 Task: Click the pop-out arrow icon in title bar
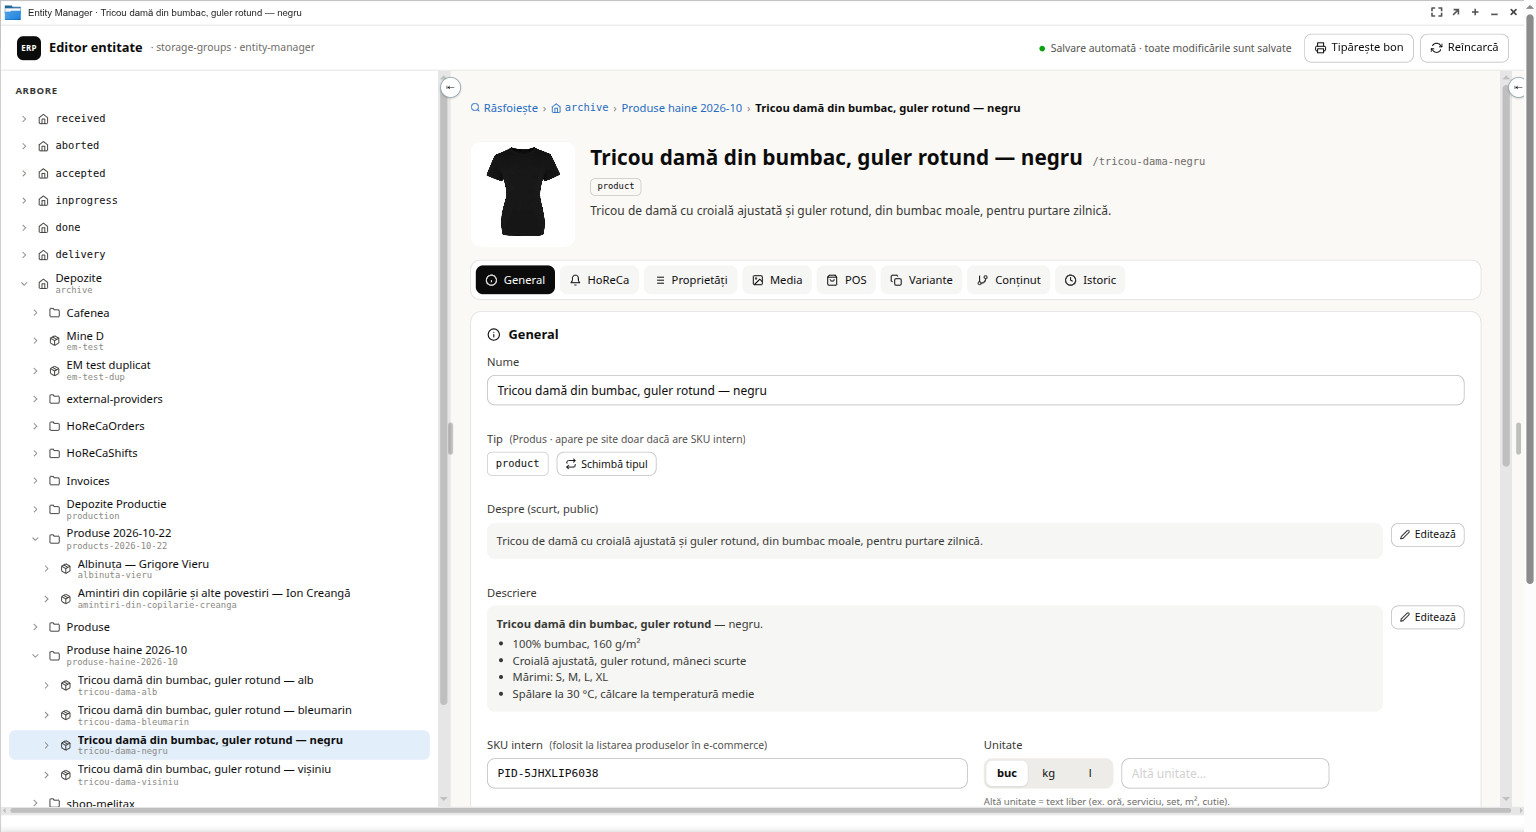1456,12
